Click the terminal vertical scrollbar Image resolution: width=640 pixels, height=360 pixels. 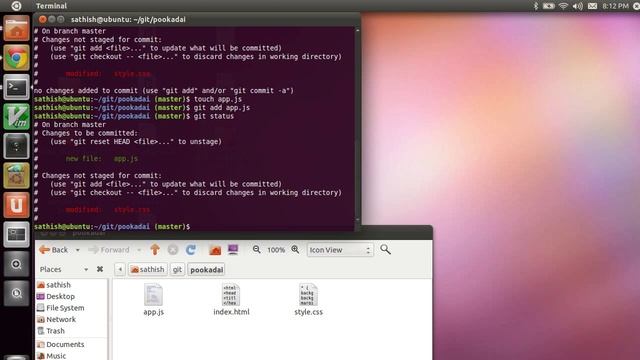(x=358, y=126)
